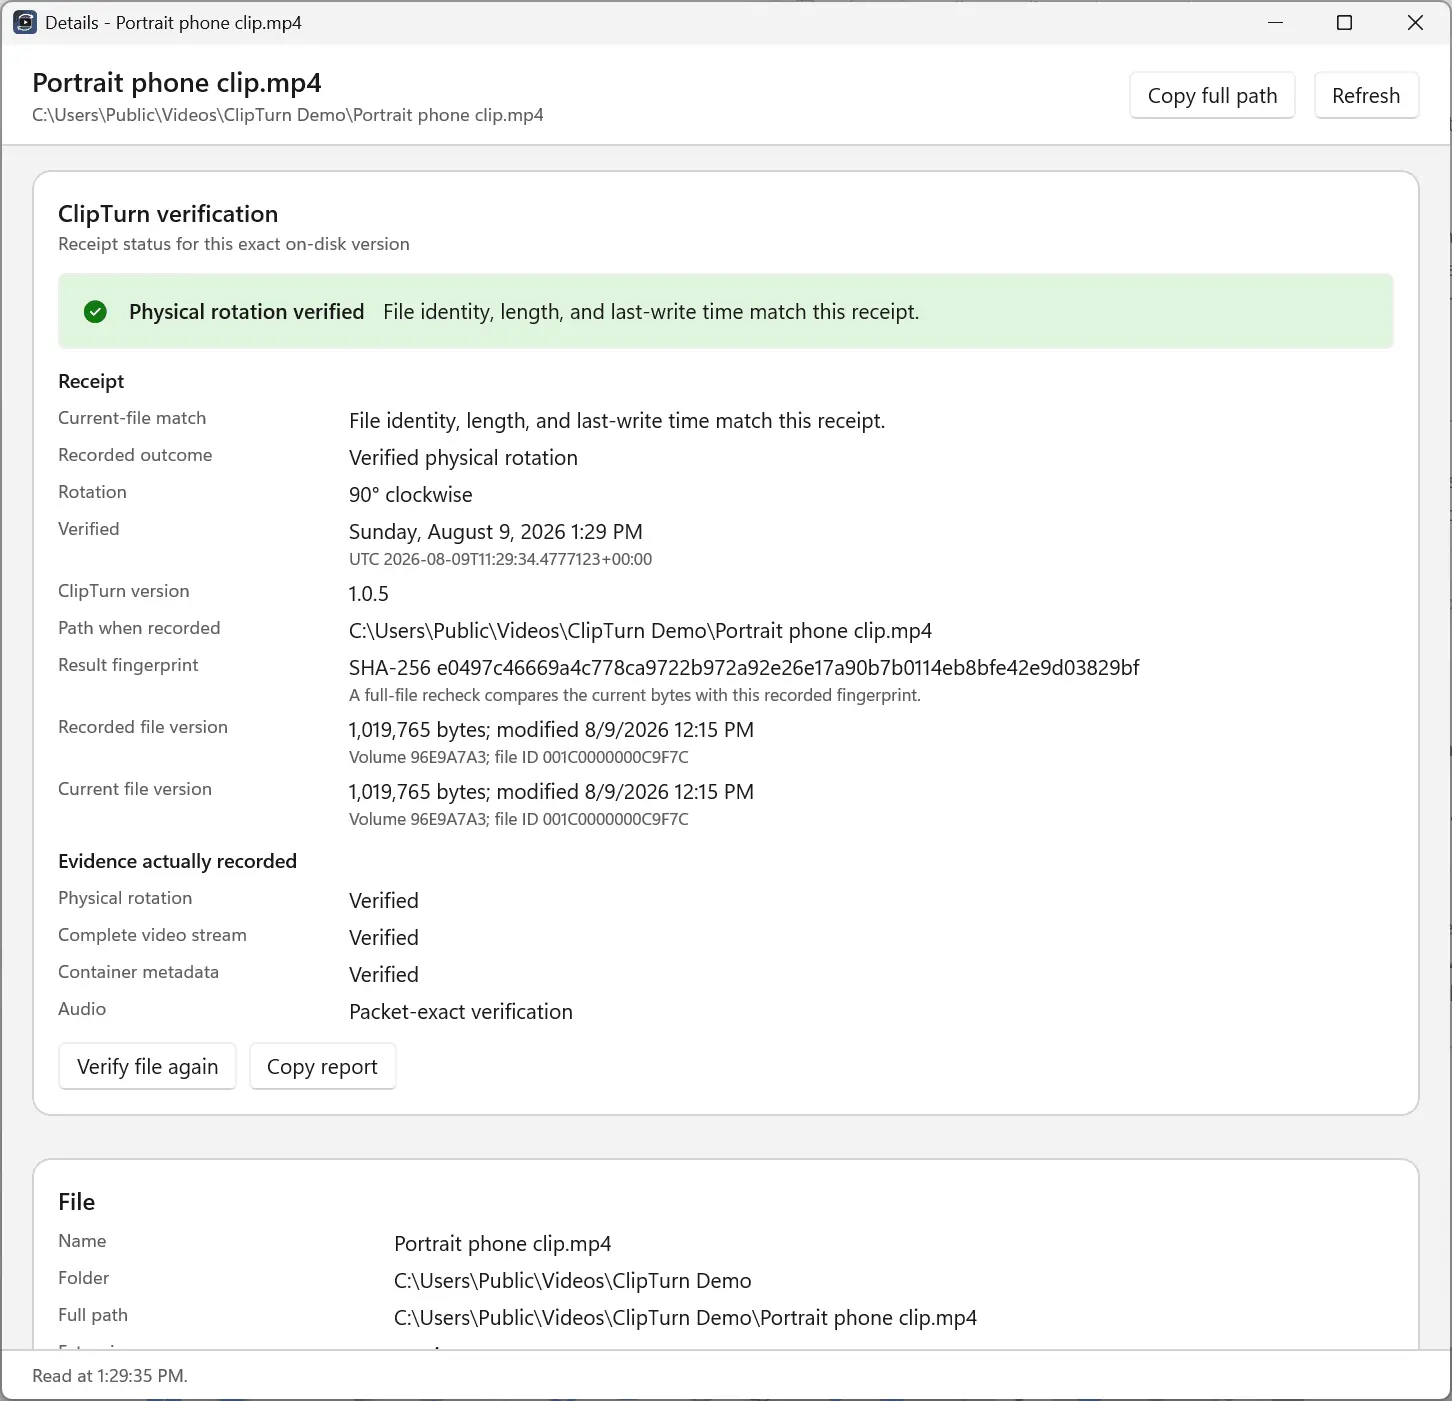Click the full-file recheck explanation note
Screen dimensions: 1452x1401
(635, 696)
